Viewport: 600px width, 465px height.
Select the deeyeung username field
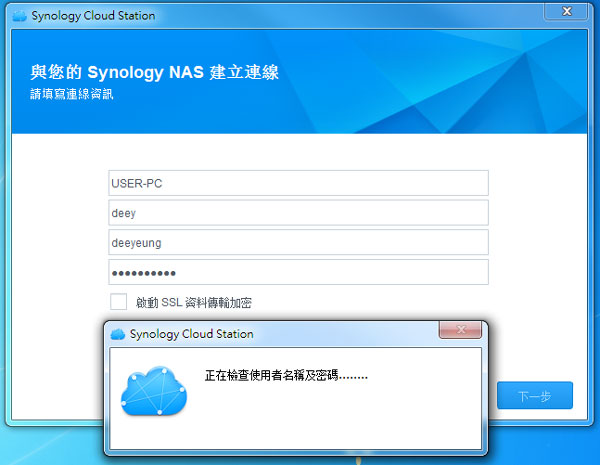pyautogui.click(x=298, y=243)
